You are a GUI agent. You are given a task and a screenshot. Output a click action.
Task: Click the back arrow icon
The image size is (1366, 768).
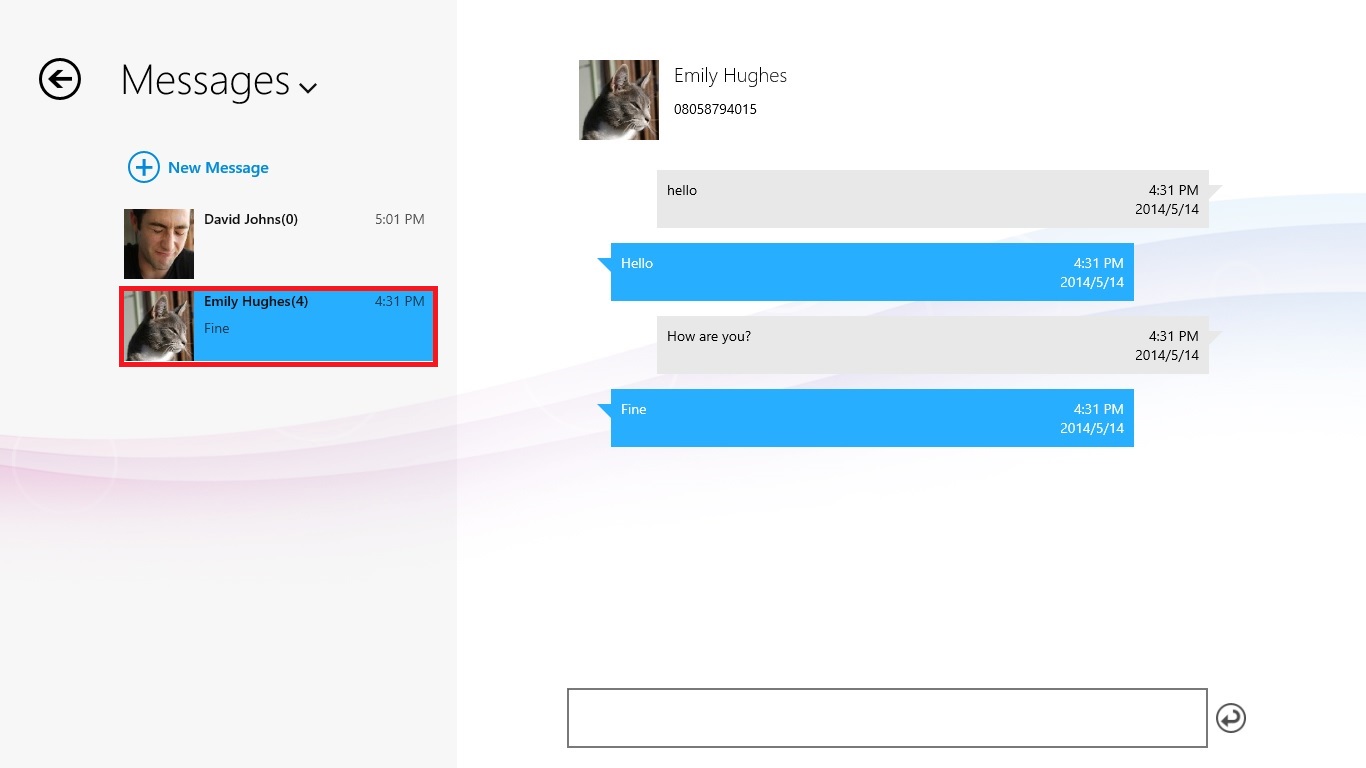[60, 79]
